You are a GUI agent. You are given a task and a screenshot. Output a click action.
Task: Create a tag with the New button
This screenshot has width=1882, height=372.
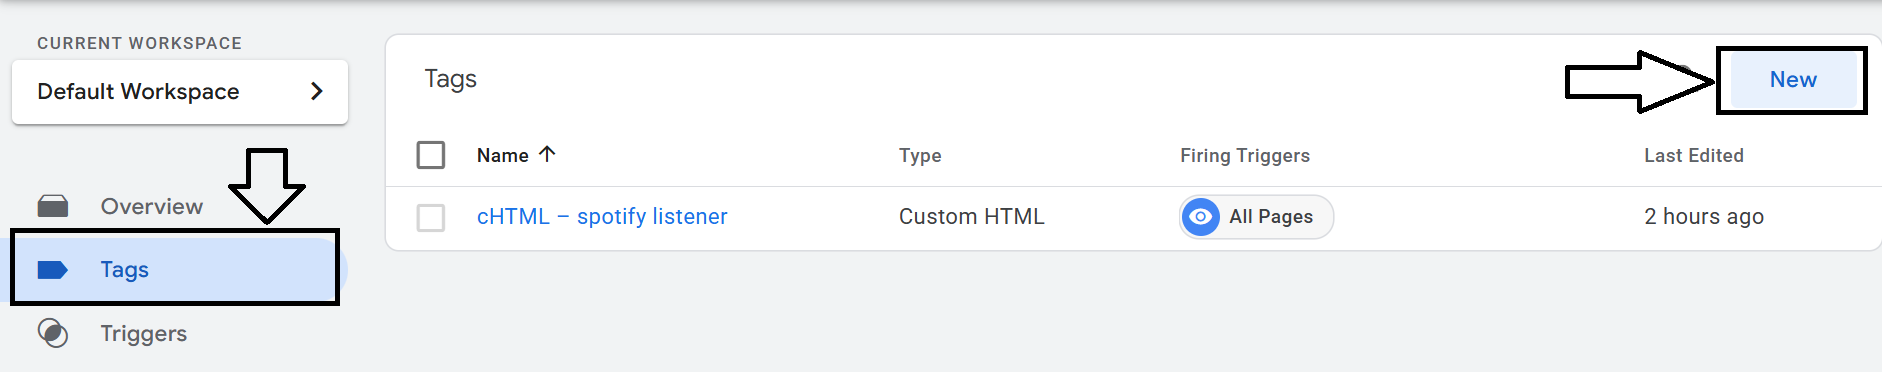point(1793,80)
